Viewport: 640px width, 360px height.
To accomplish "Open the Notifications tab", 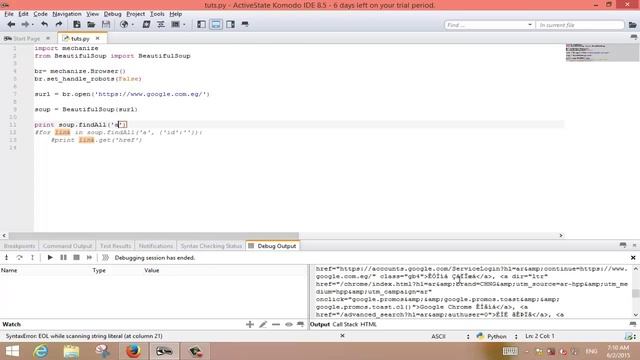I will (x=156, y=246).
